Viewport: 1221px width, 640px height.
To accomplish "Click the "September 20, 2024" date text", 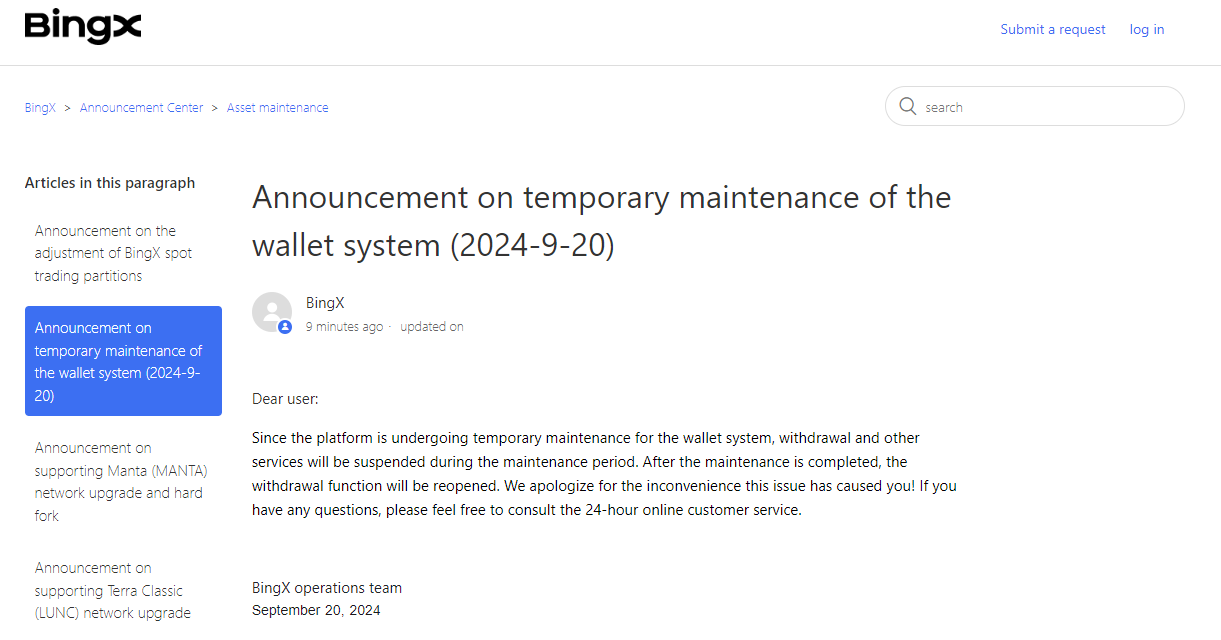I will tap(316, 610).
